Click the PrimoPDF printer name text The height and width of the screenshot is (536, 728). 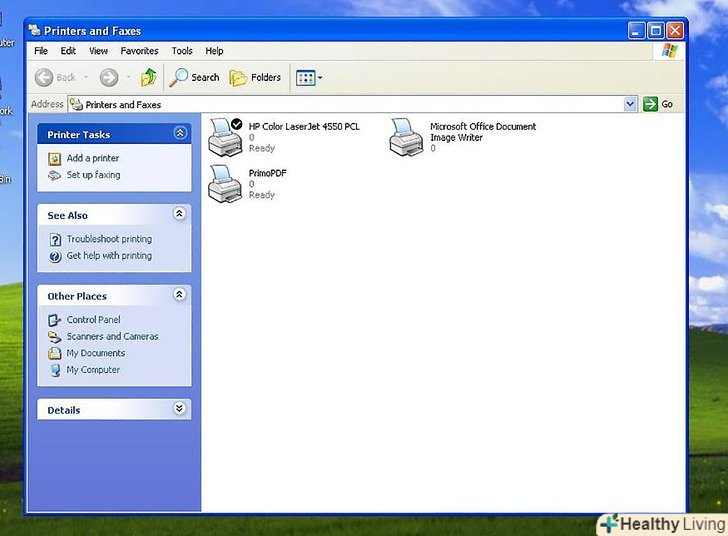267,173
